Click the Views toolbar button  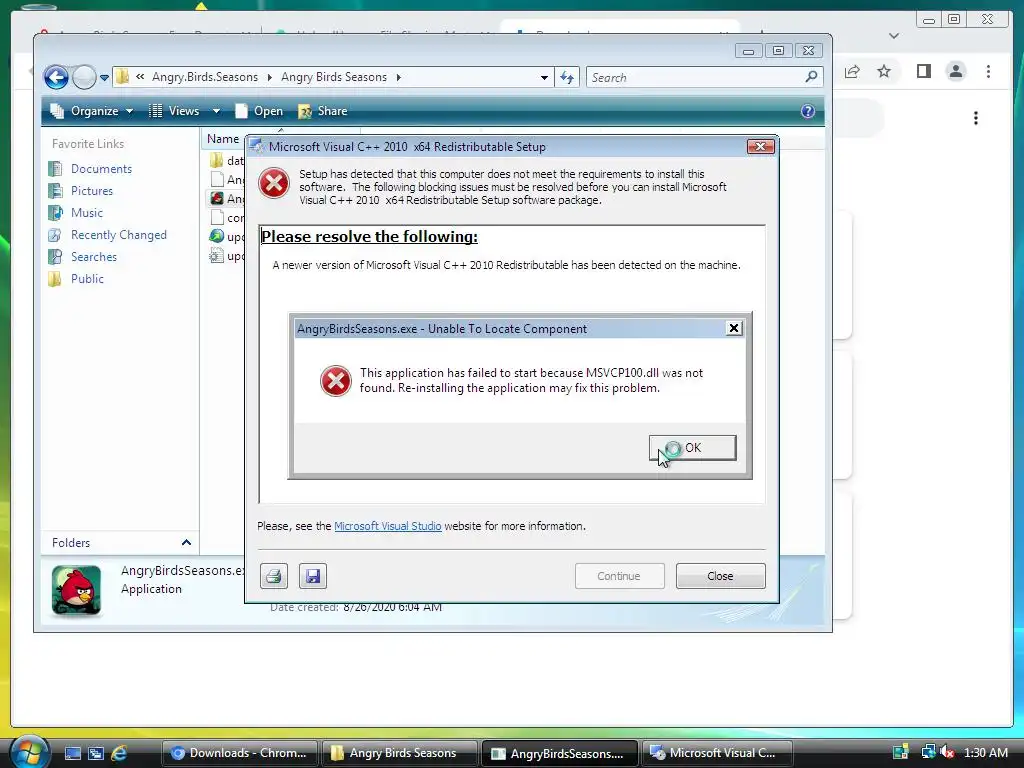coord(174,111)
